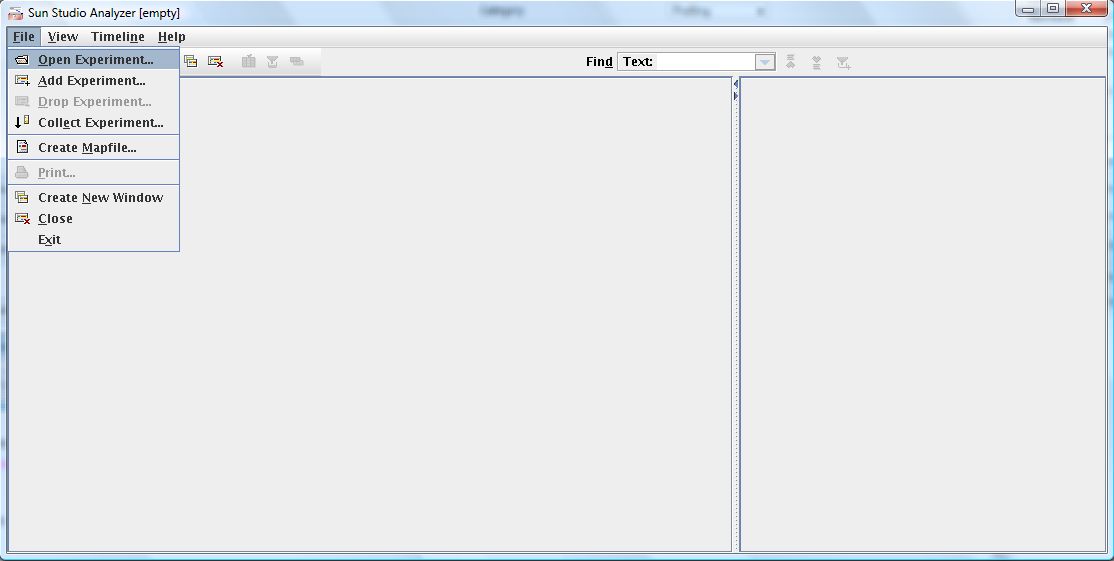Click the Collect Experiment arrow icon in menu

point(22,122)
